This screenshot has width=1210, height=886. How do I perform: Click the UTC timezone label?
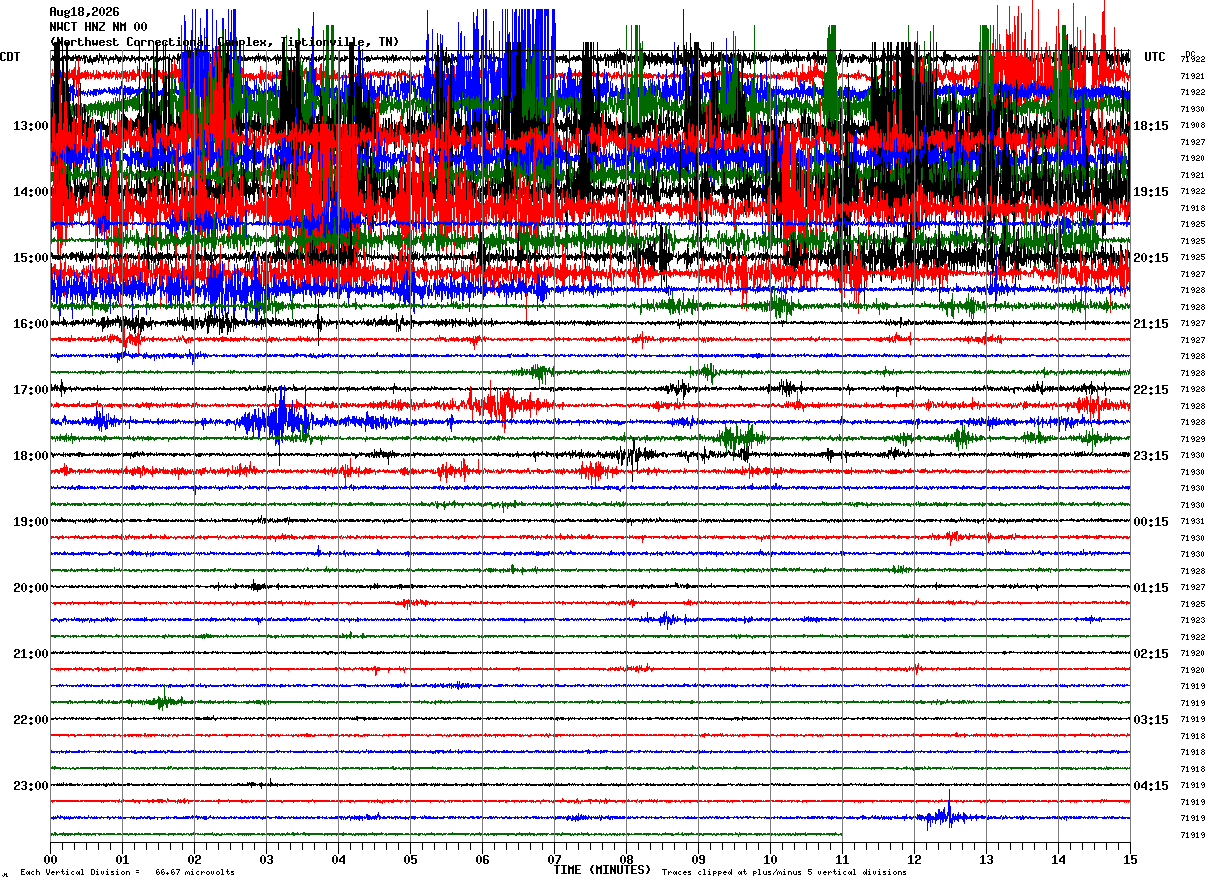(x=1155, y=57)
